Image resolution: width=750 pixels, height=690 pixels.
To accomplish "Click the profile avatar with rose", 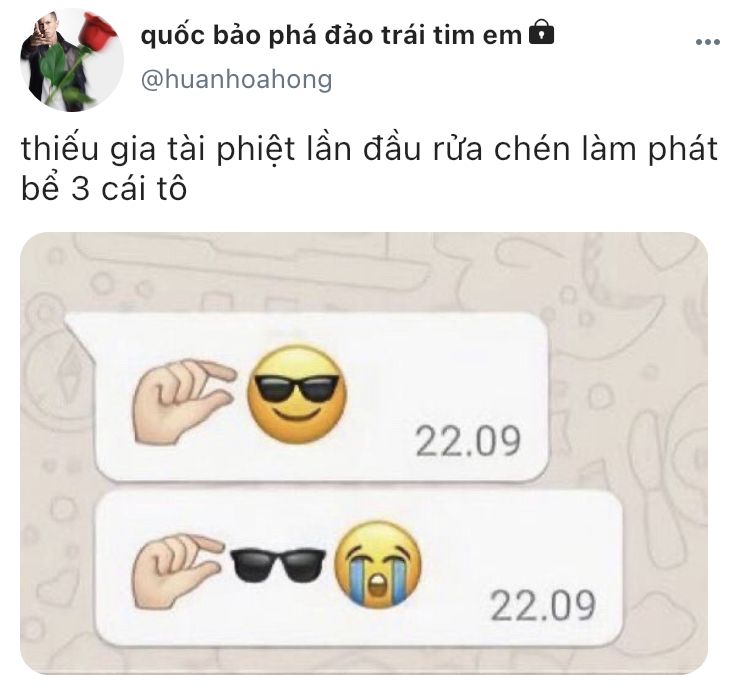I will point(72,60).
